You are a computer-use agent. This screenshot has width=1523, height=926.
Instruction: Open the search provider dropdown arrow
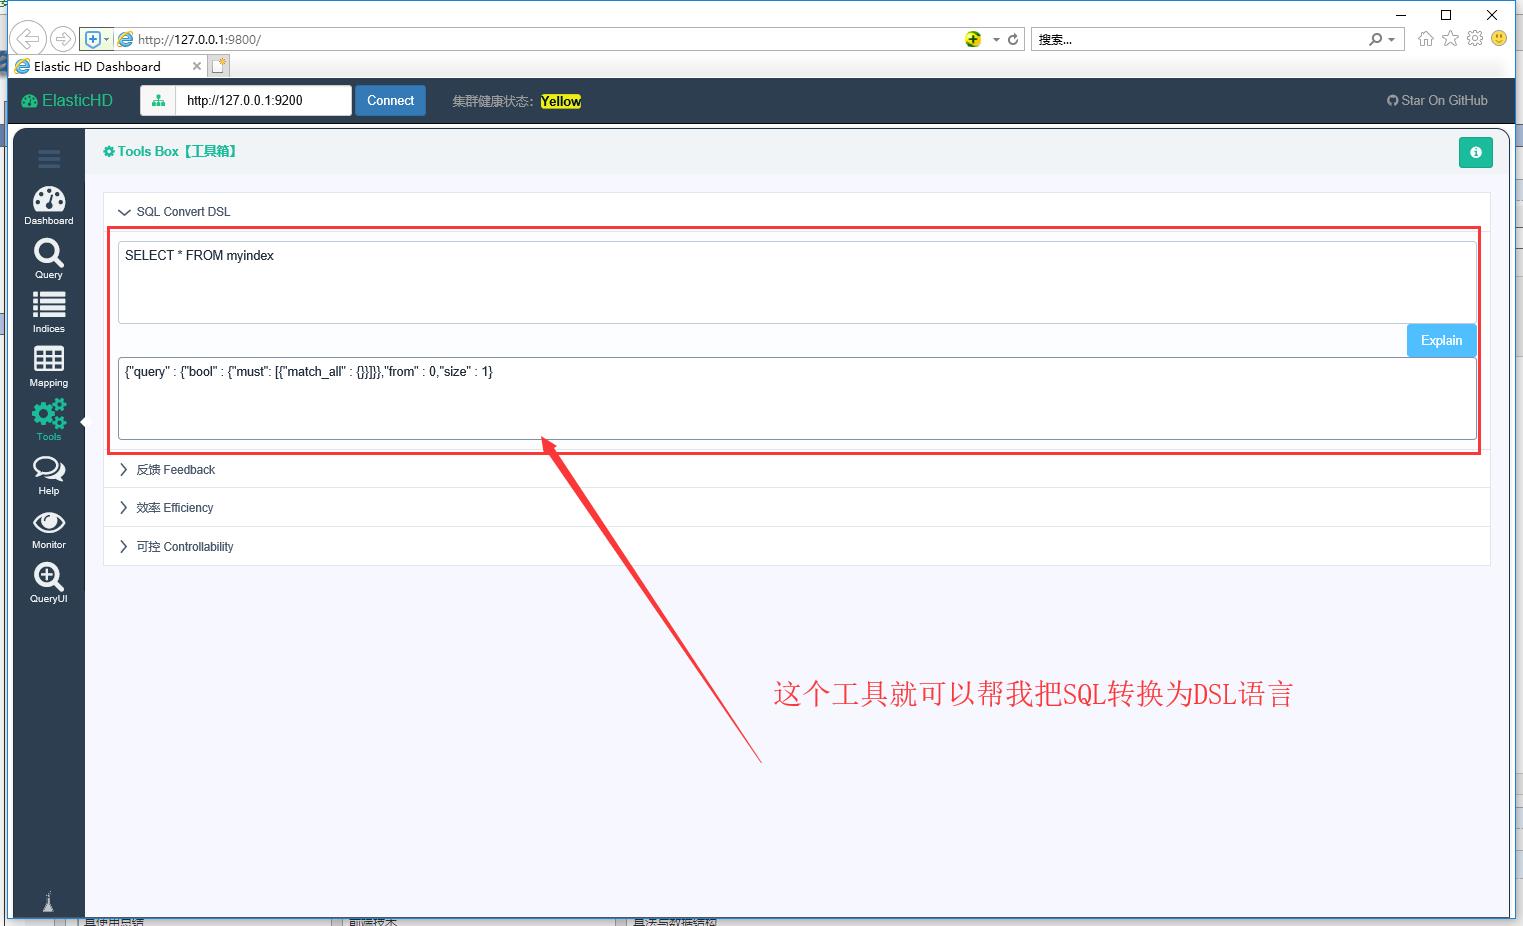1391,40
